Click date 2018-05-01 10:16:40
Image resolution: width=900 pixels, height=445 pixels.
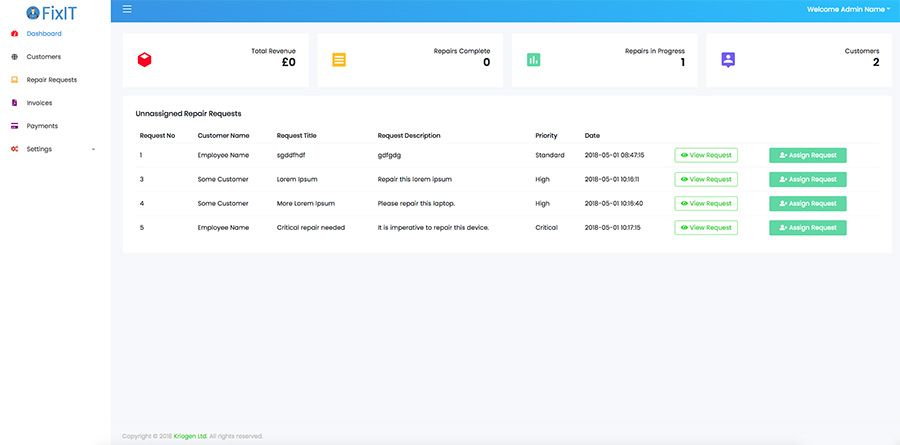(x=614, y=203)
